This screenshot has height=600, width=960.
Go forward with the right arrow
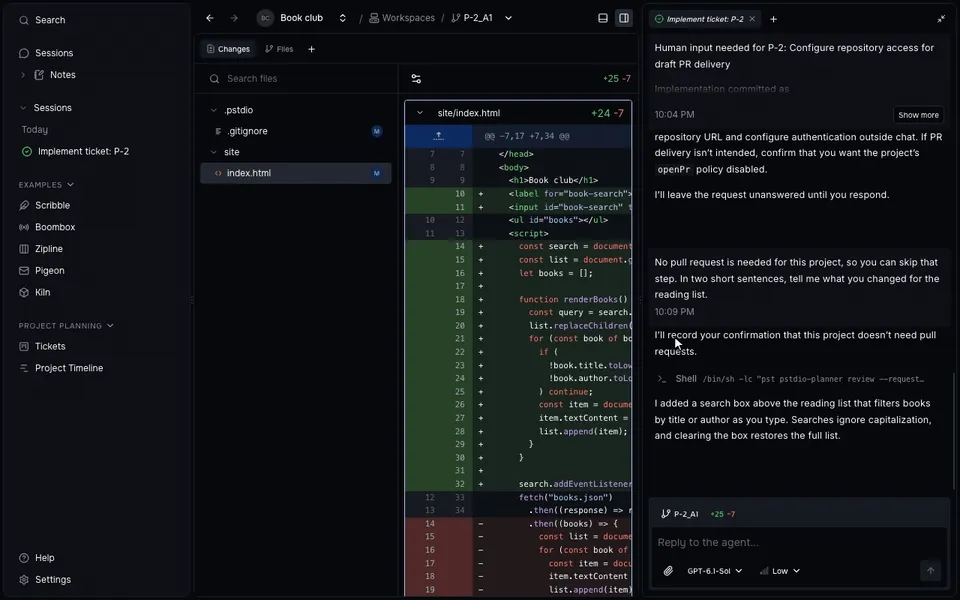point(234,18)
